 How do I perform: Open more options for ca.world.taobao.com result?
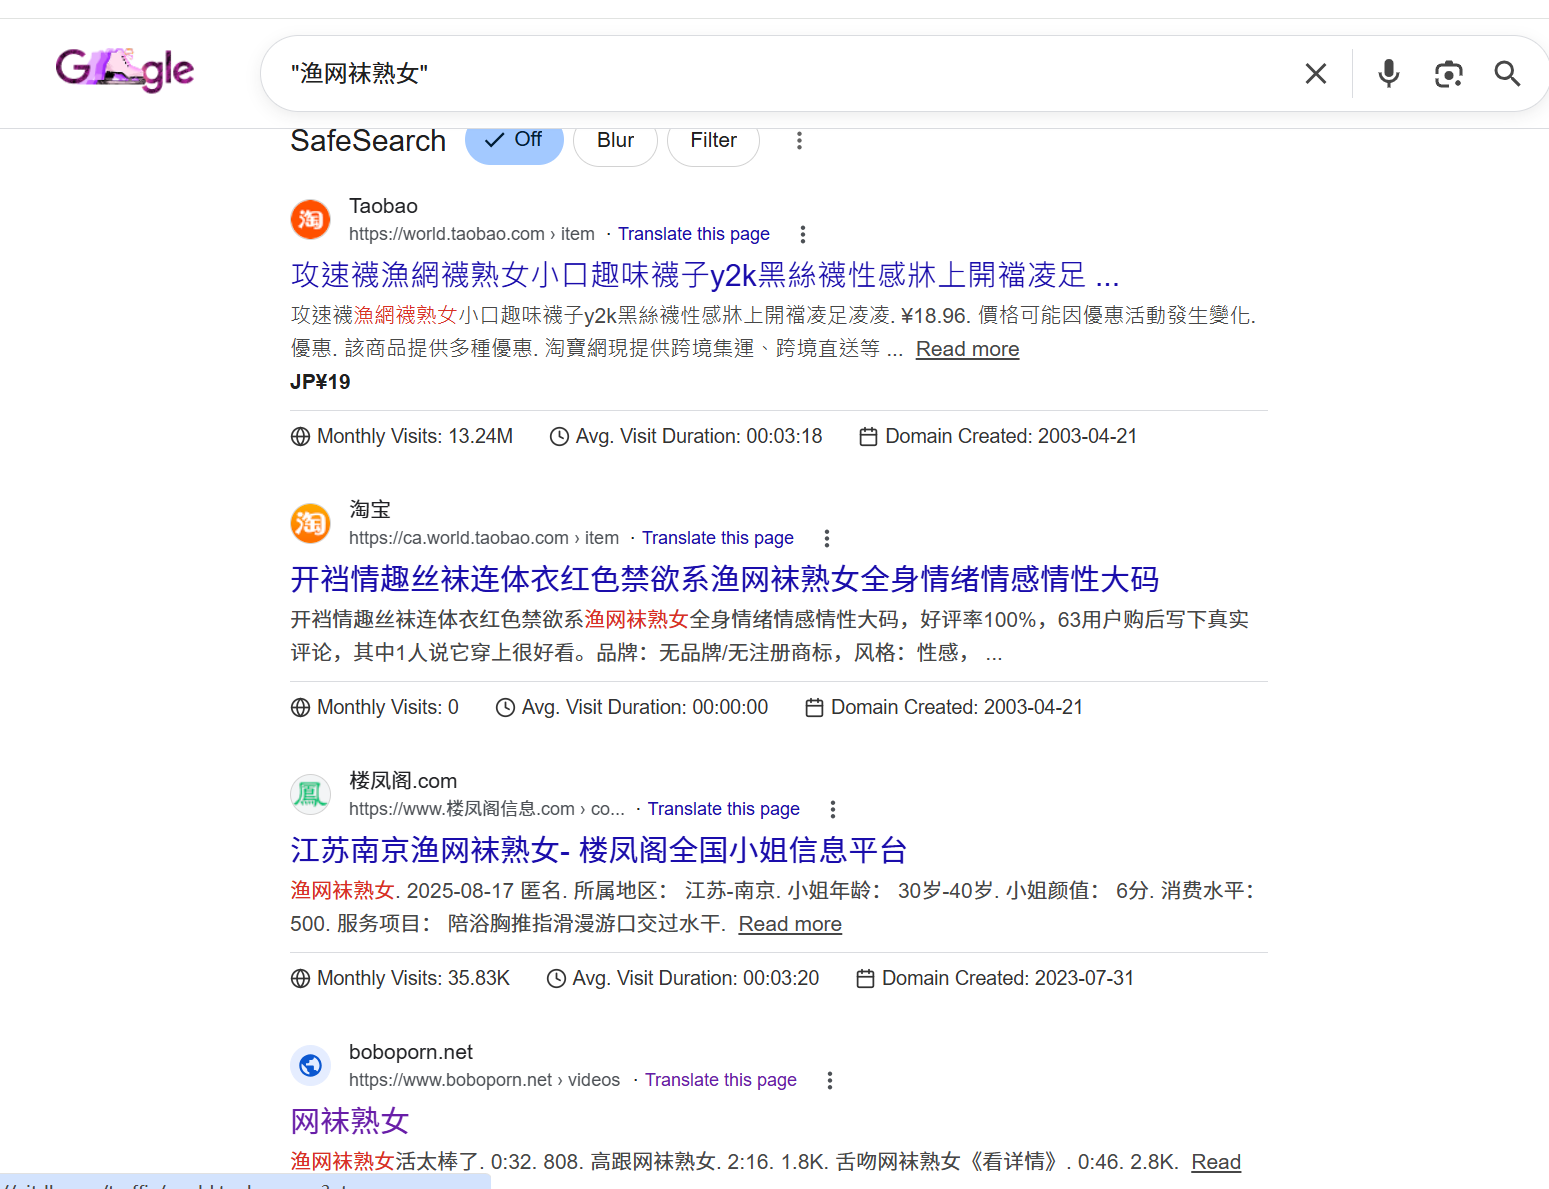click(x=826, y=538)
